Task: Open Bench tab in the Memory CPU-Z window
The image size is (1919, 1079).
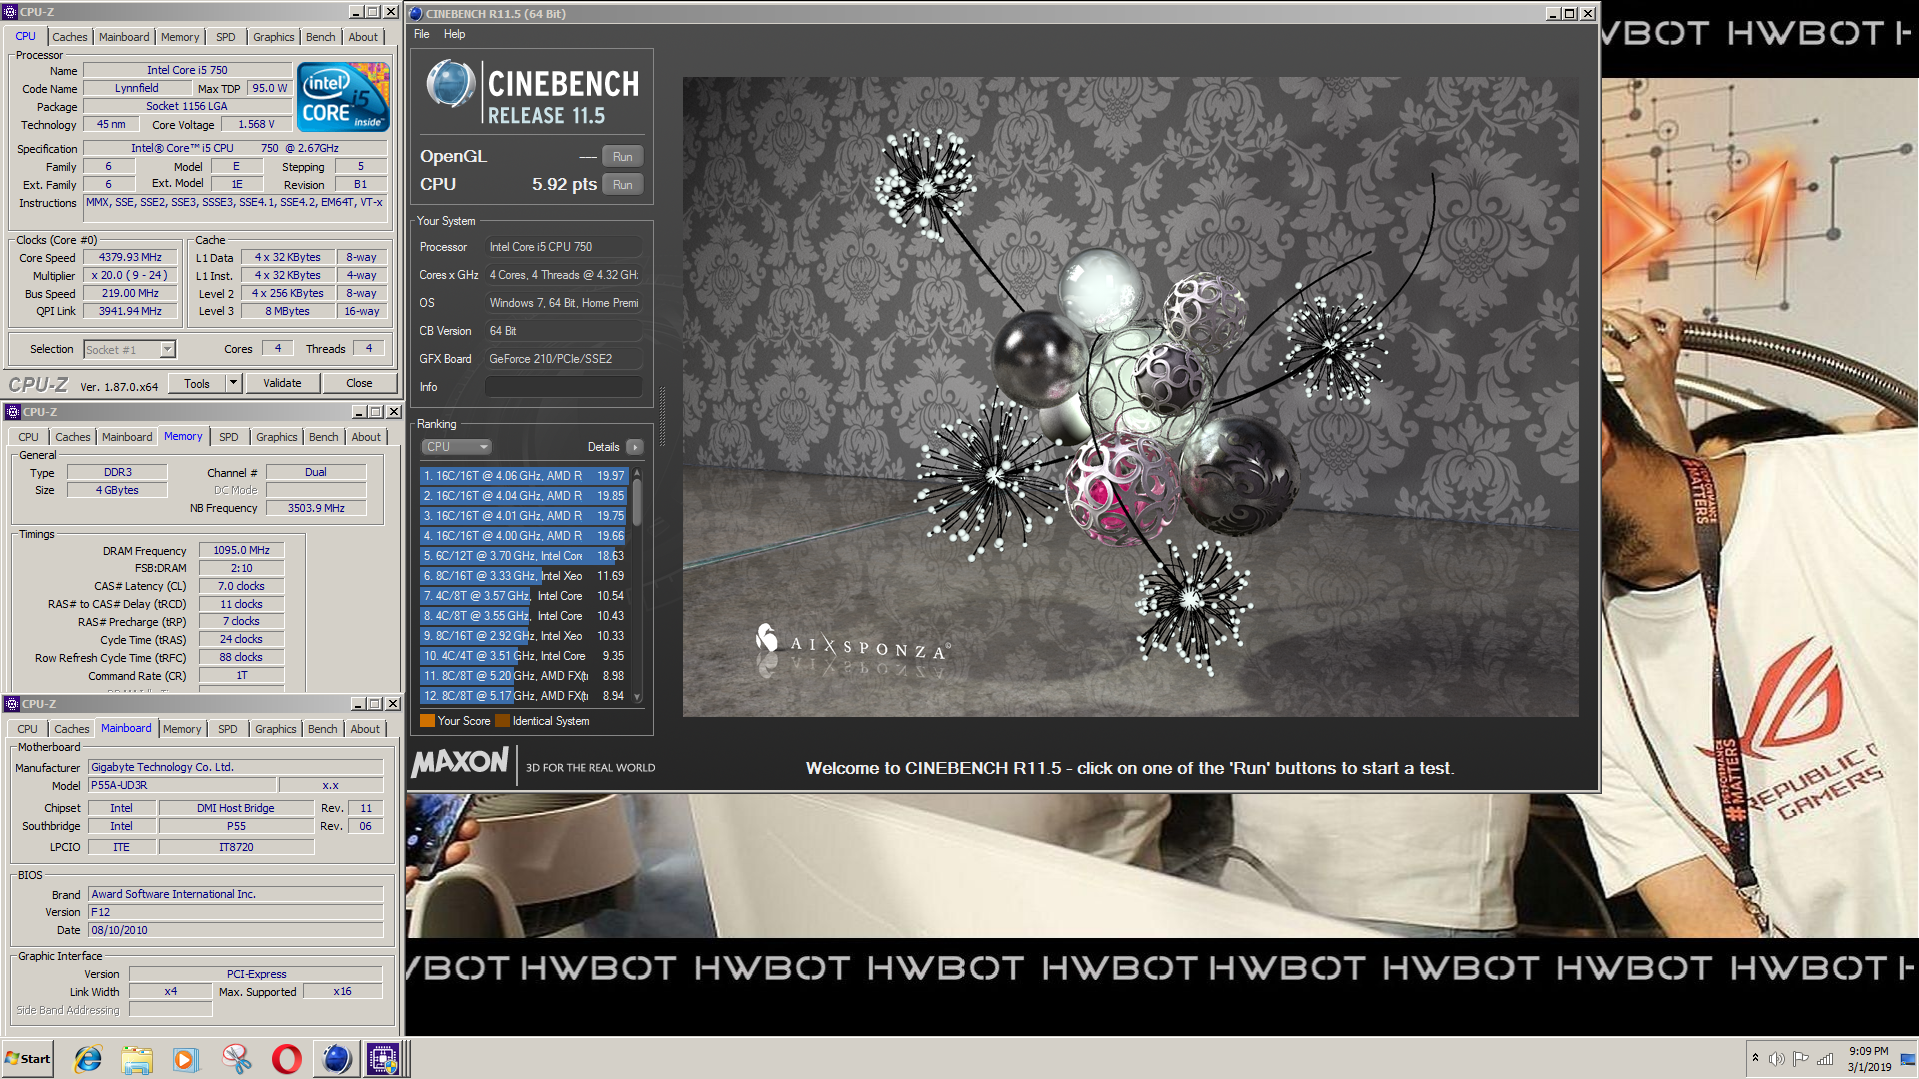Action: (323, 437)
